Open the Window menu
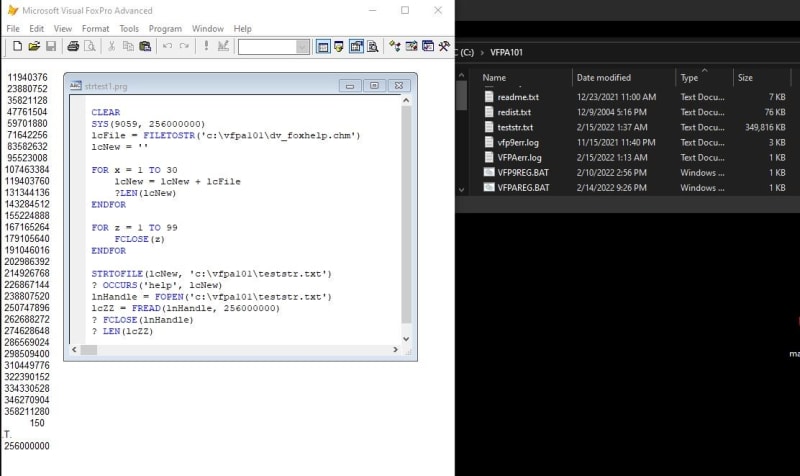The image size is (800, 476). click(x=208, y=29)
